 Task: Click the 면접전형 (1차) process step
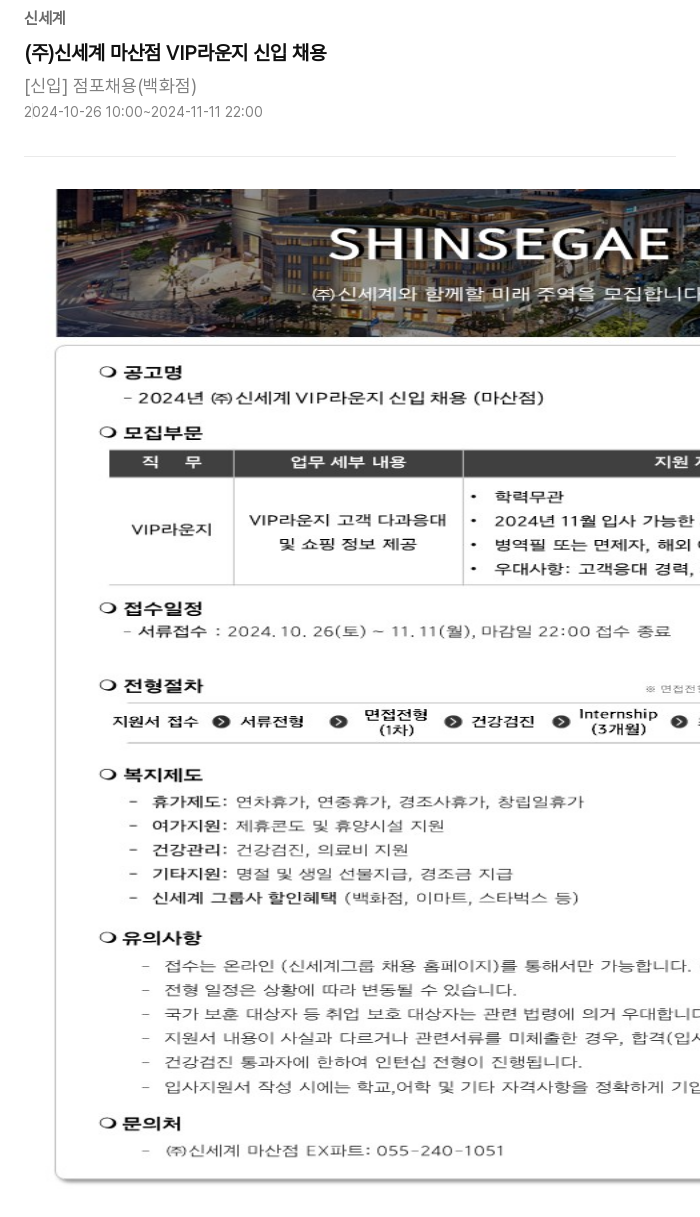(x=395, y=722)
